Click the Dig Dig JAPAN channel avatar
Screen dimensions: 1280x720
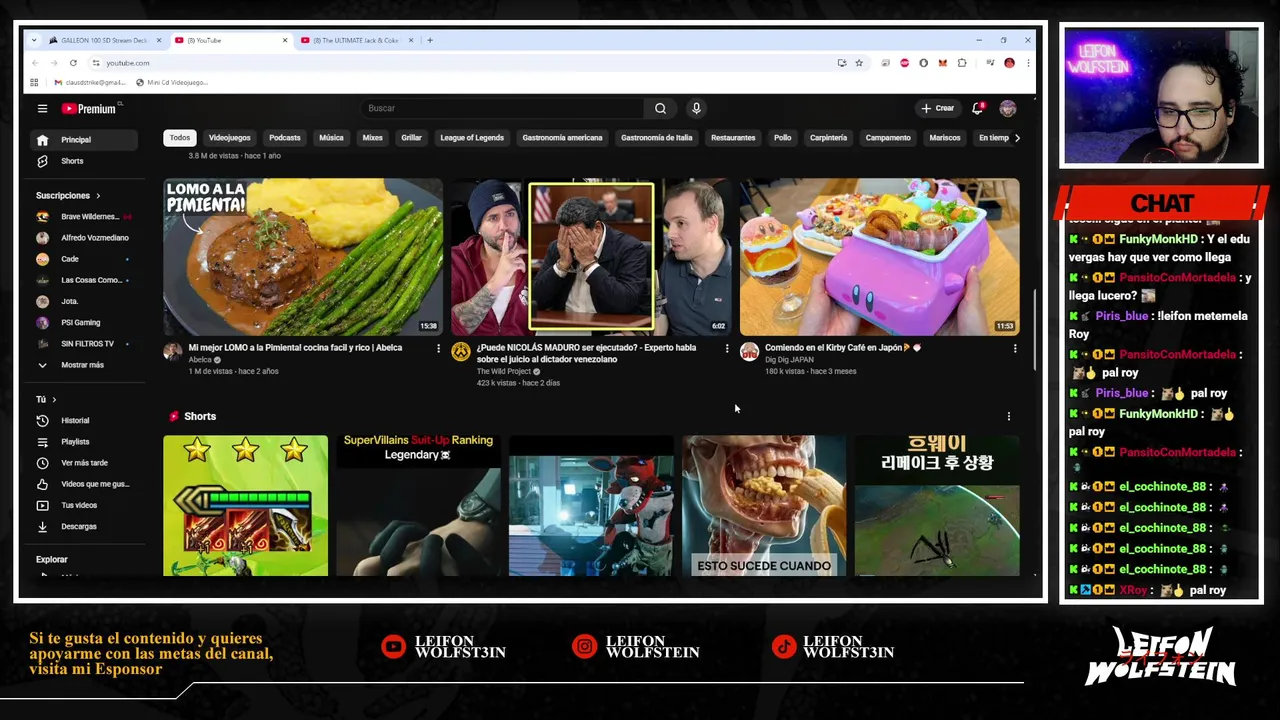tap(749, 351)
